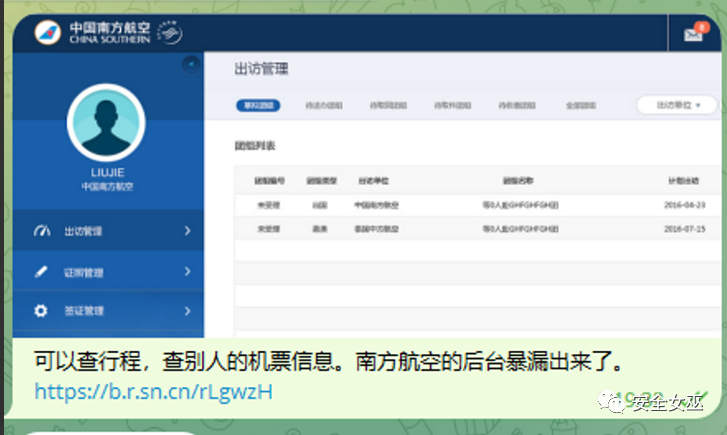Click the speedometer icon beside 出访管理
This screenshot has height=435, width=727.
coord(42,230)
